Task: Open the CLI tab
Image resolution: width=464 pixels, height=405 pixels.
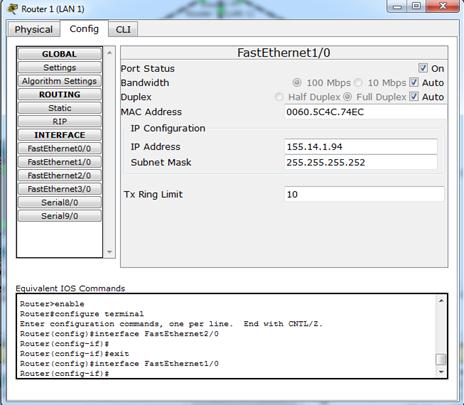Action: [123, 30]
